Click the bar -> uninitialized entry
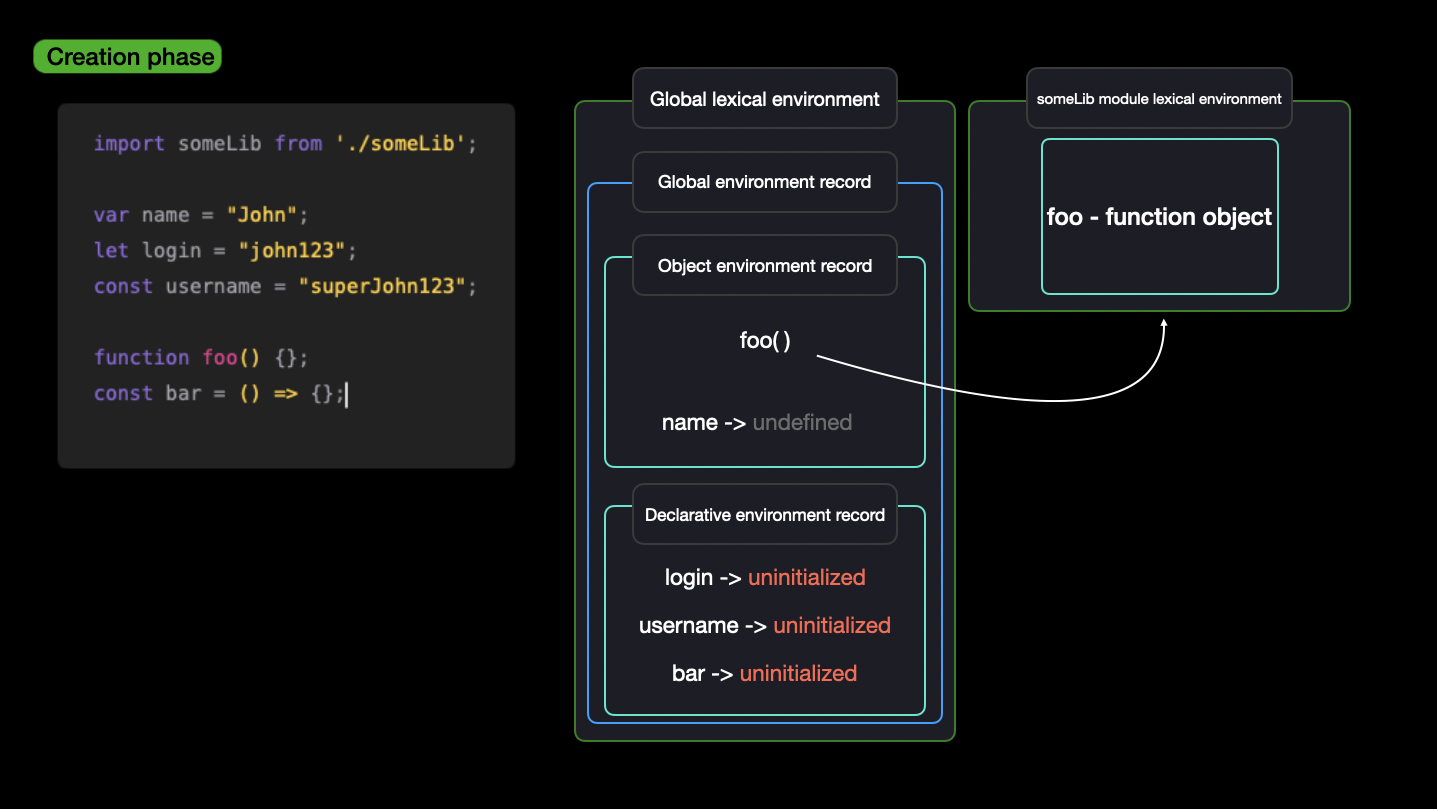The width and height of the screenshot is (1437, 809). 765,674
